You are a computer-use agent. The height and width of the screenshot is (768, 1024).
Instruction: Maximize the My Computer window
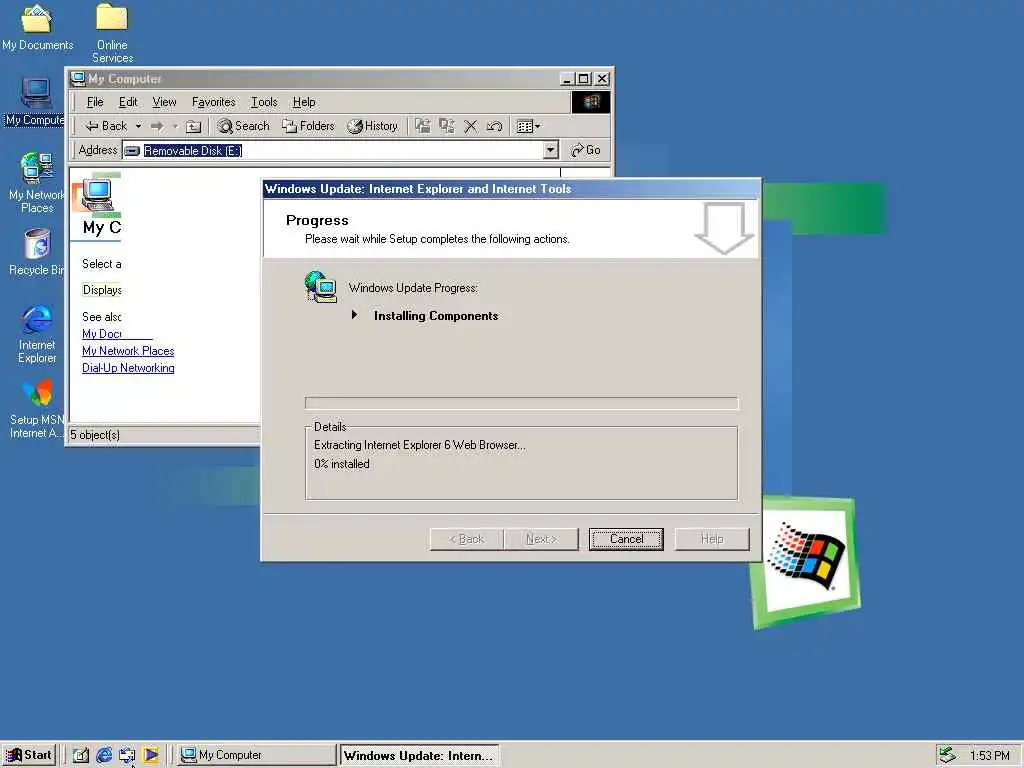click(584, 79)
